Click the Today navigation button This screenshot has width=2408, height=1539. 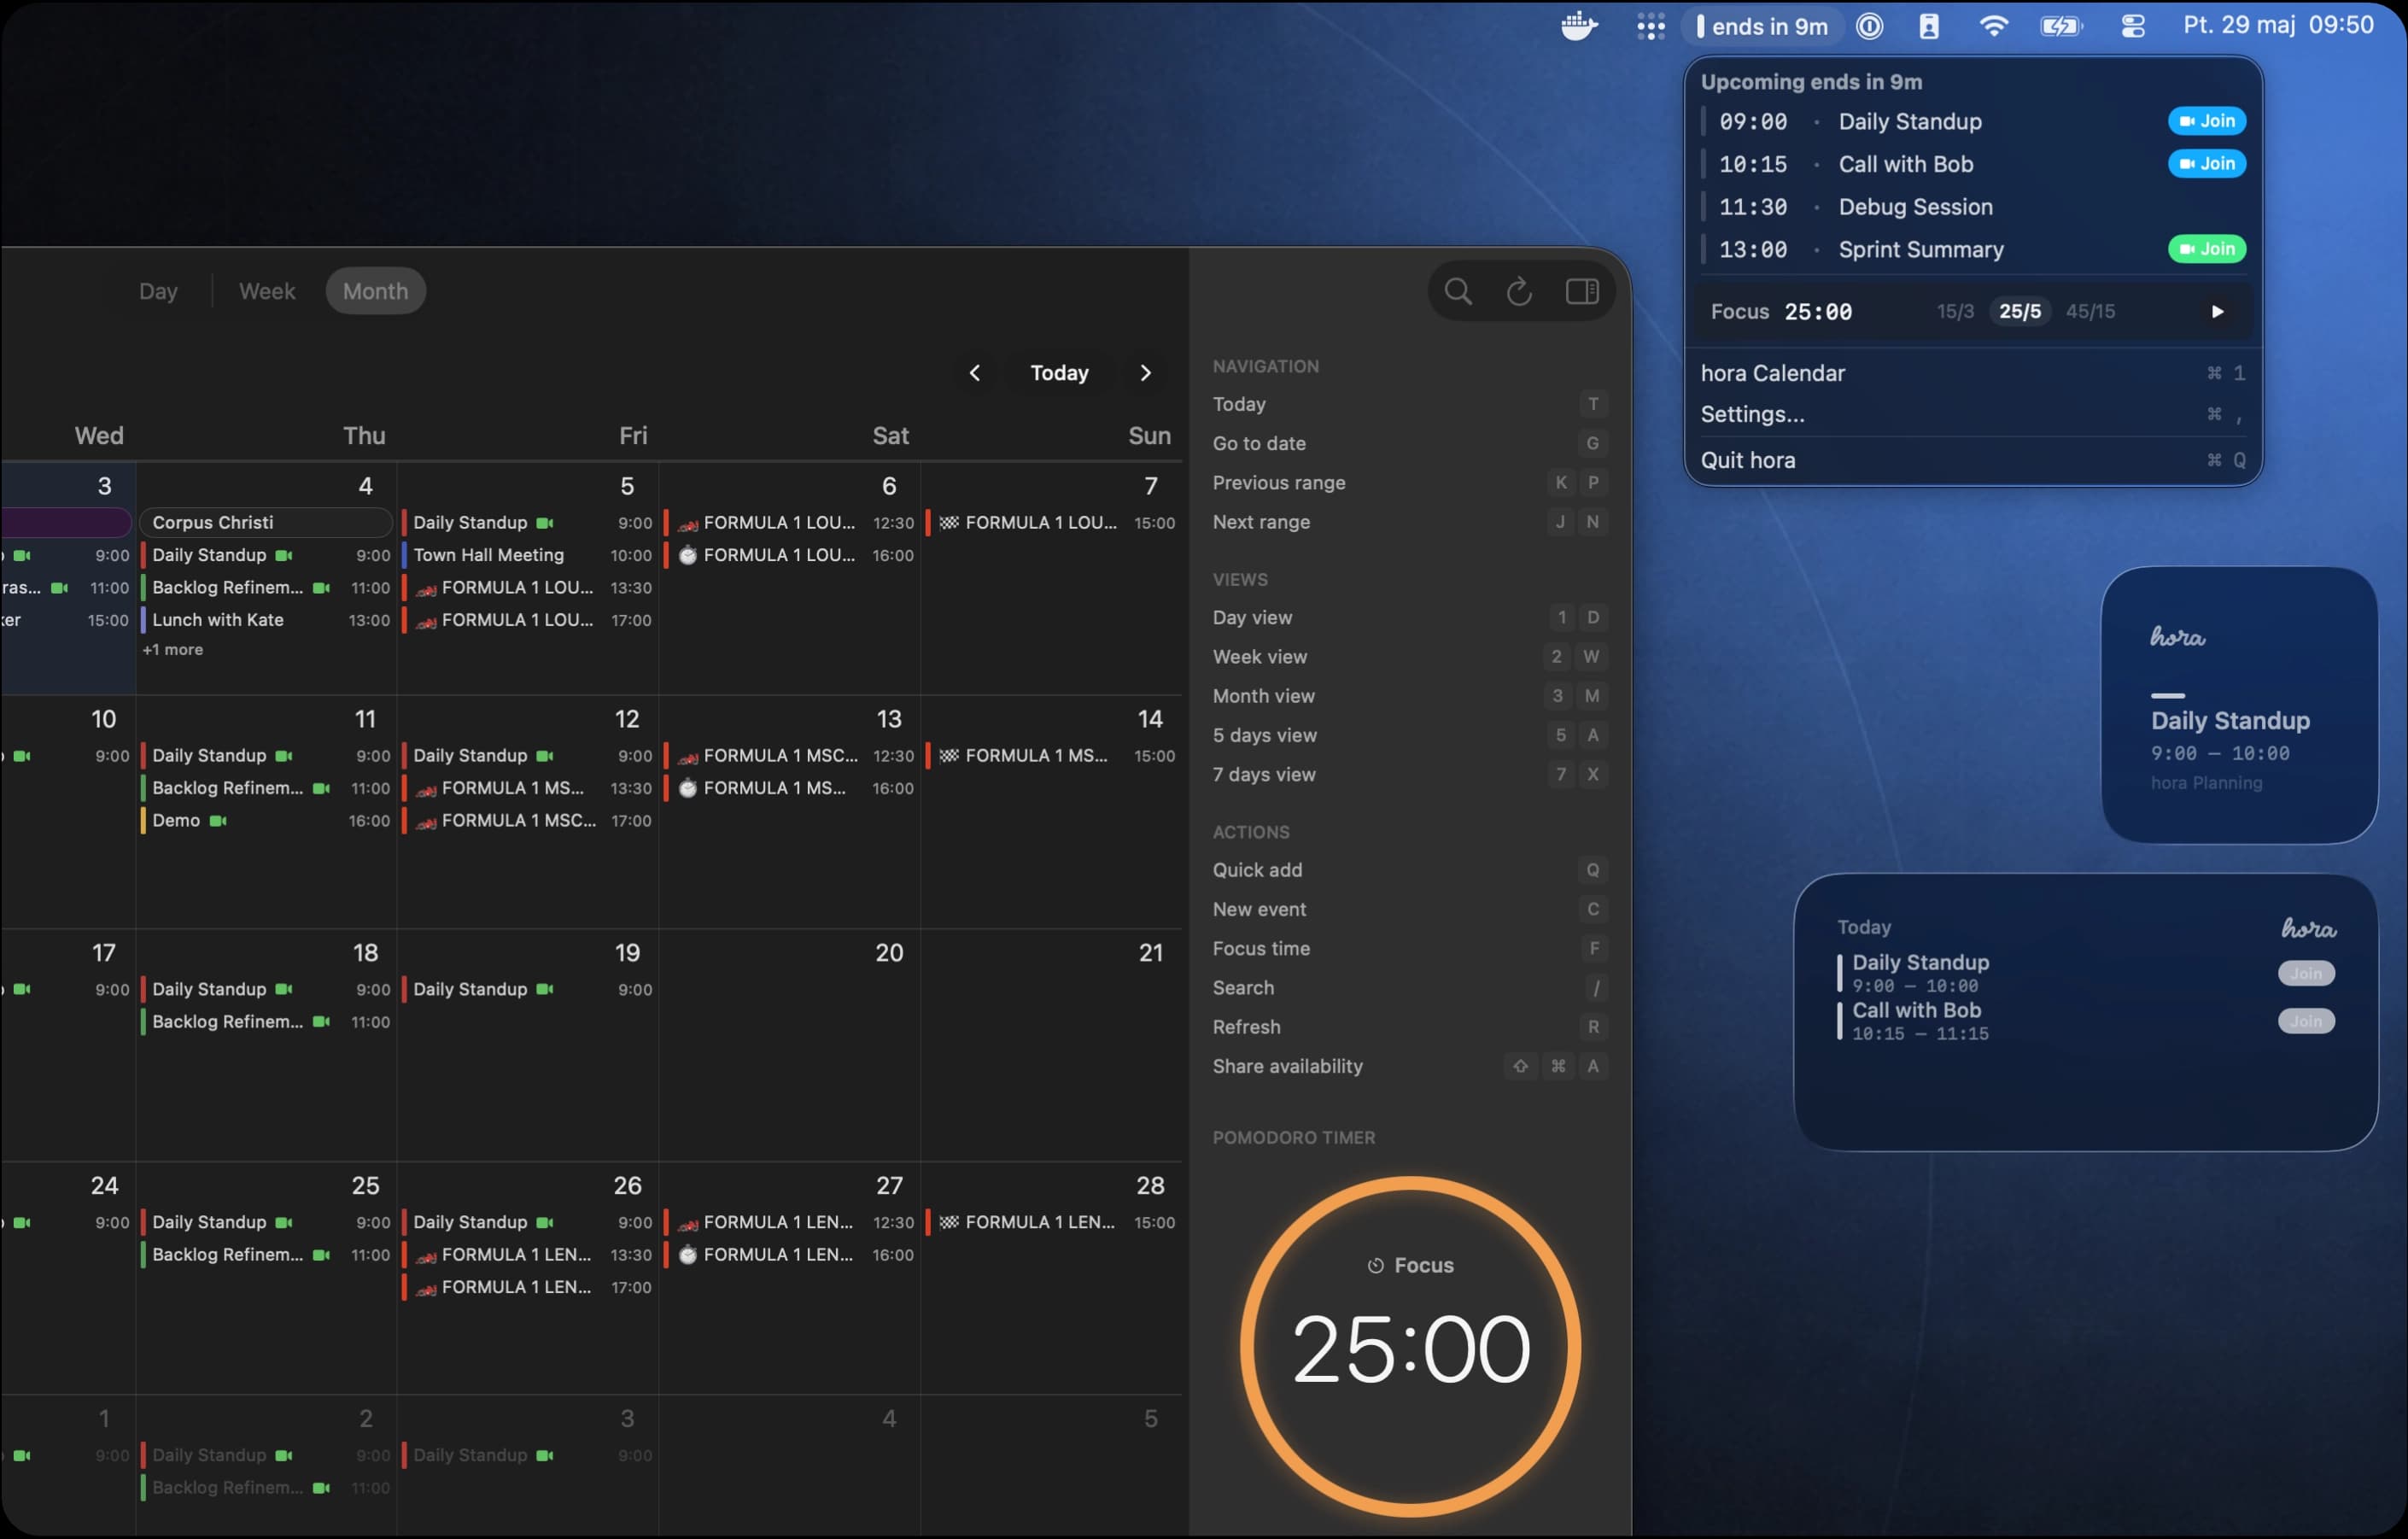point(1060,373)
